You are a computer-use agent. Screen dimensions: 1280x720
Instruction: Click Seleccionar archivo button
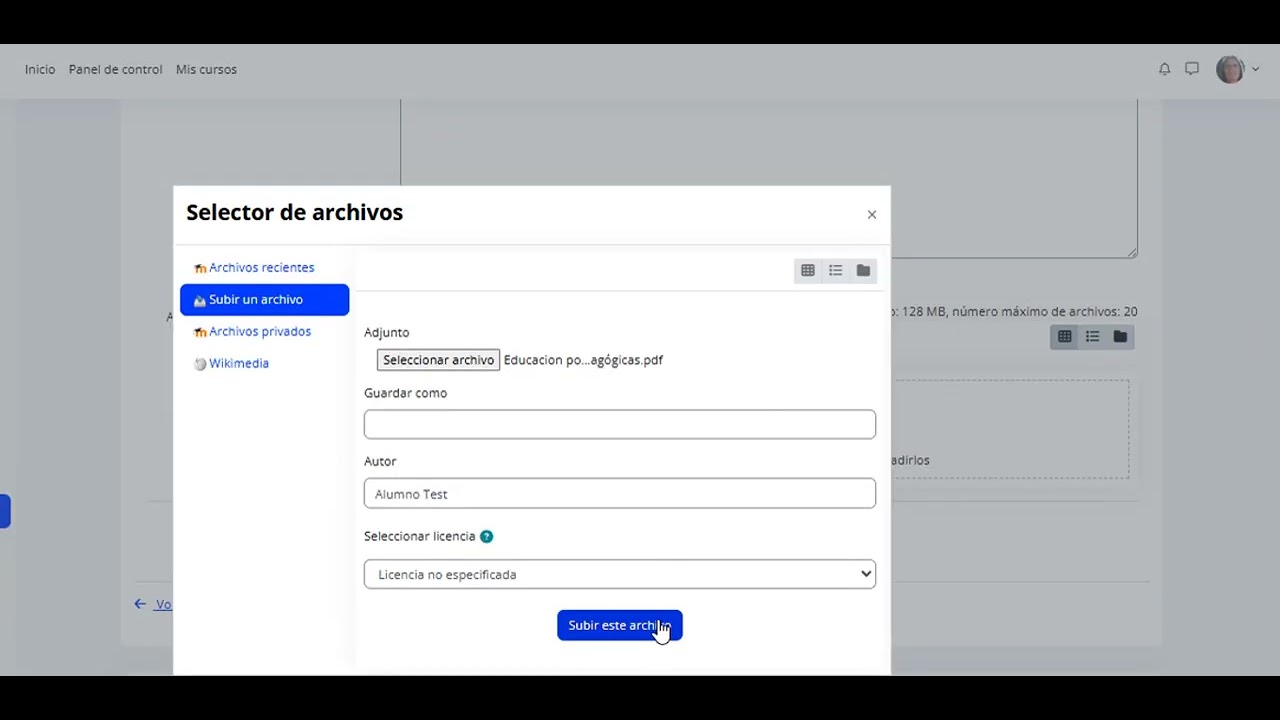point(438,360)
